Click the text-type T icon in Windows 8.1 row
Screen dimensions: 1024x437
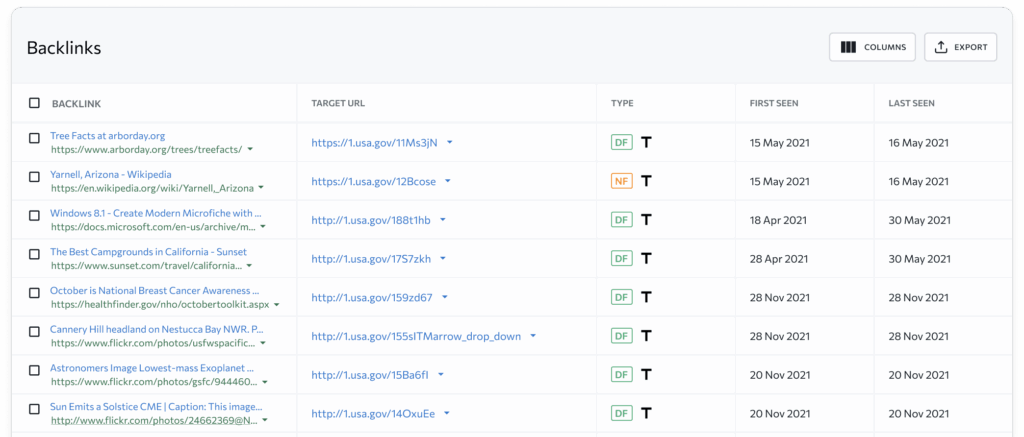pyautogui.click(x=647, y=219)
